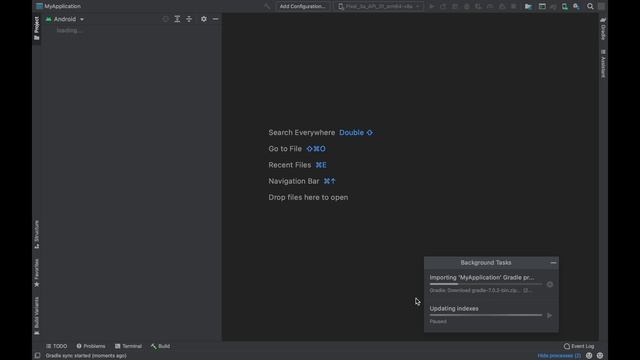The height and width of the screenshot is (360, 640).
Task: Open the SDK Manager icon
Action: (x=576, y=6)
